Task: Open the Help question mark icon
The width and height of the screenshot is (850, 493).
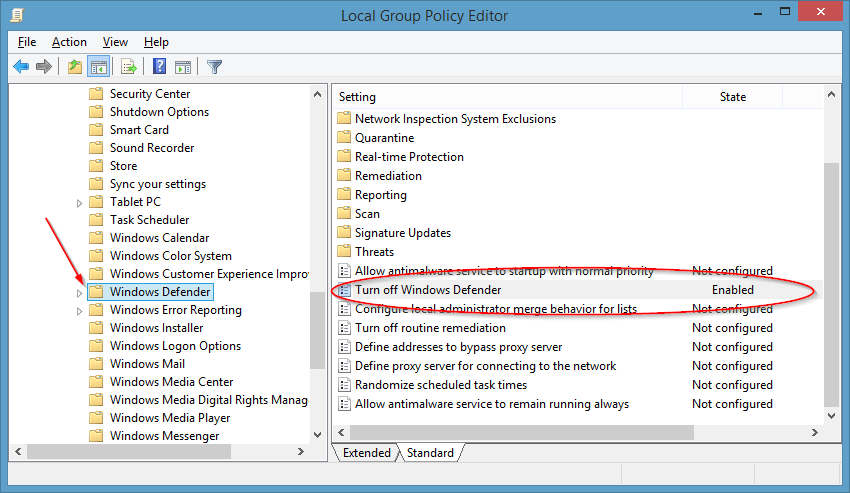Action: pyautogui.click(x=159, y=66)
